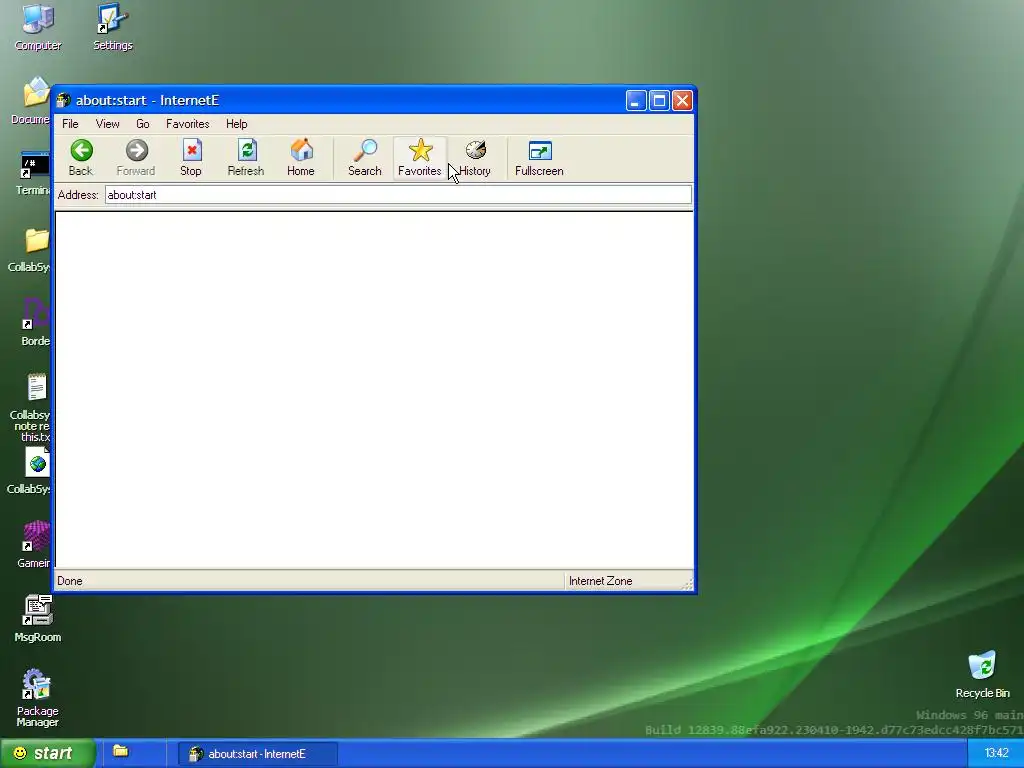Close the InternetE window
Image resolution: width=1024 pixels, height=768 pixels.
tap(682, 100)
